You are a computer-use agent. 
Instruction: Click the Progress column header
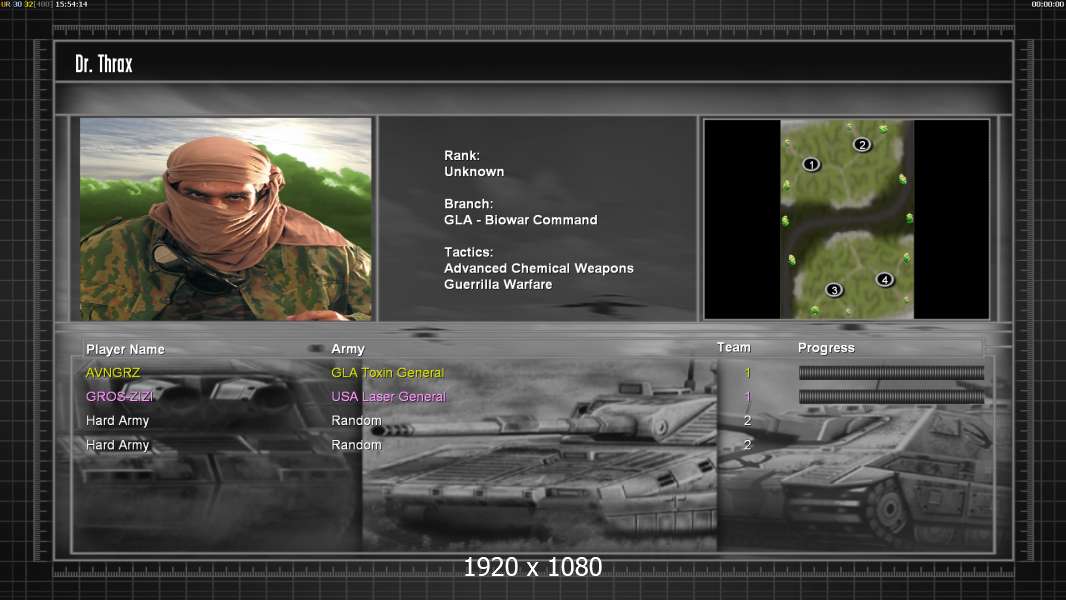[826, 348]
